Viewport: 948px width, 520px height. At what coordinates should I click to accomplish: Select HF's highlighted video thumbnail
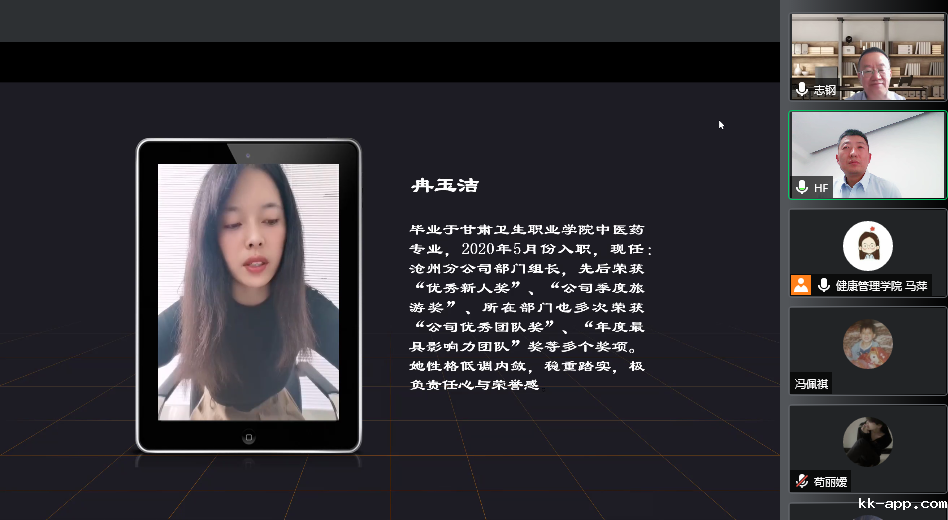pyautogui.click(x=868, y=155)
